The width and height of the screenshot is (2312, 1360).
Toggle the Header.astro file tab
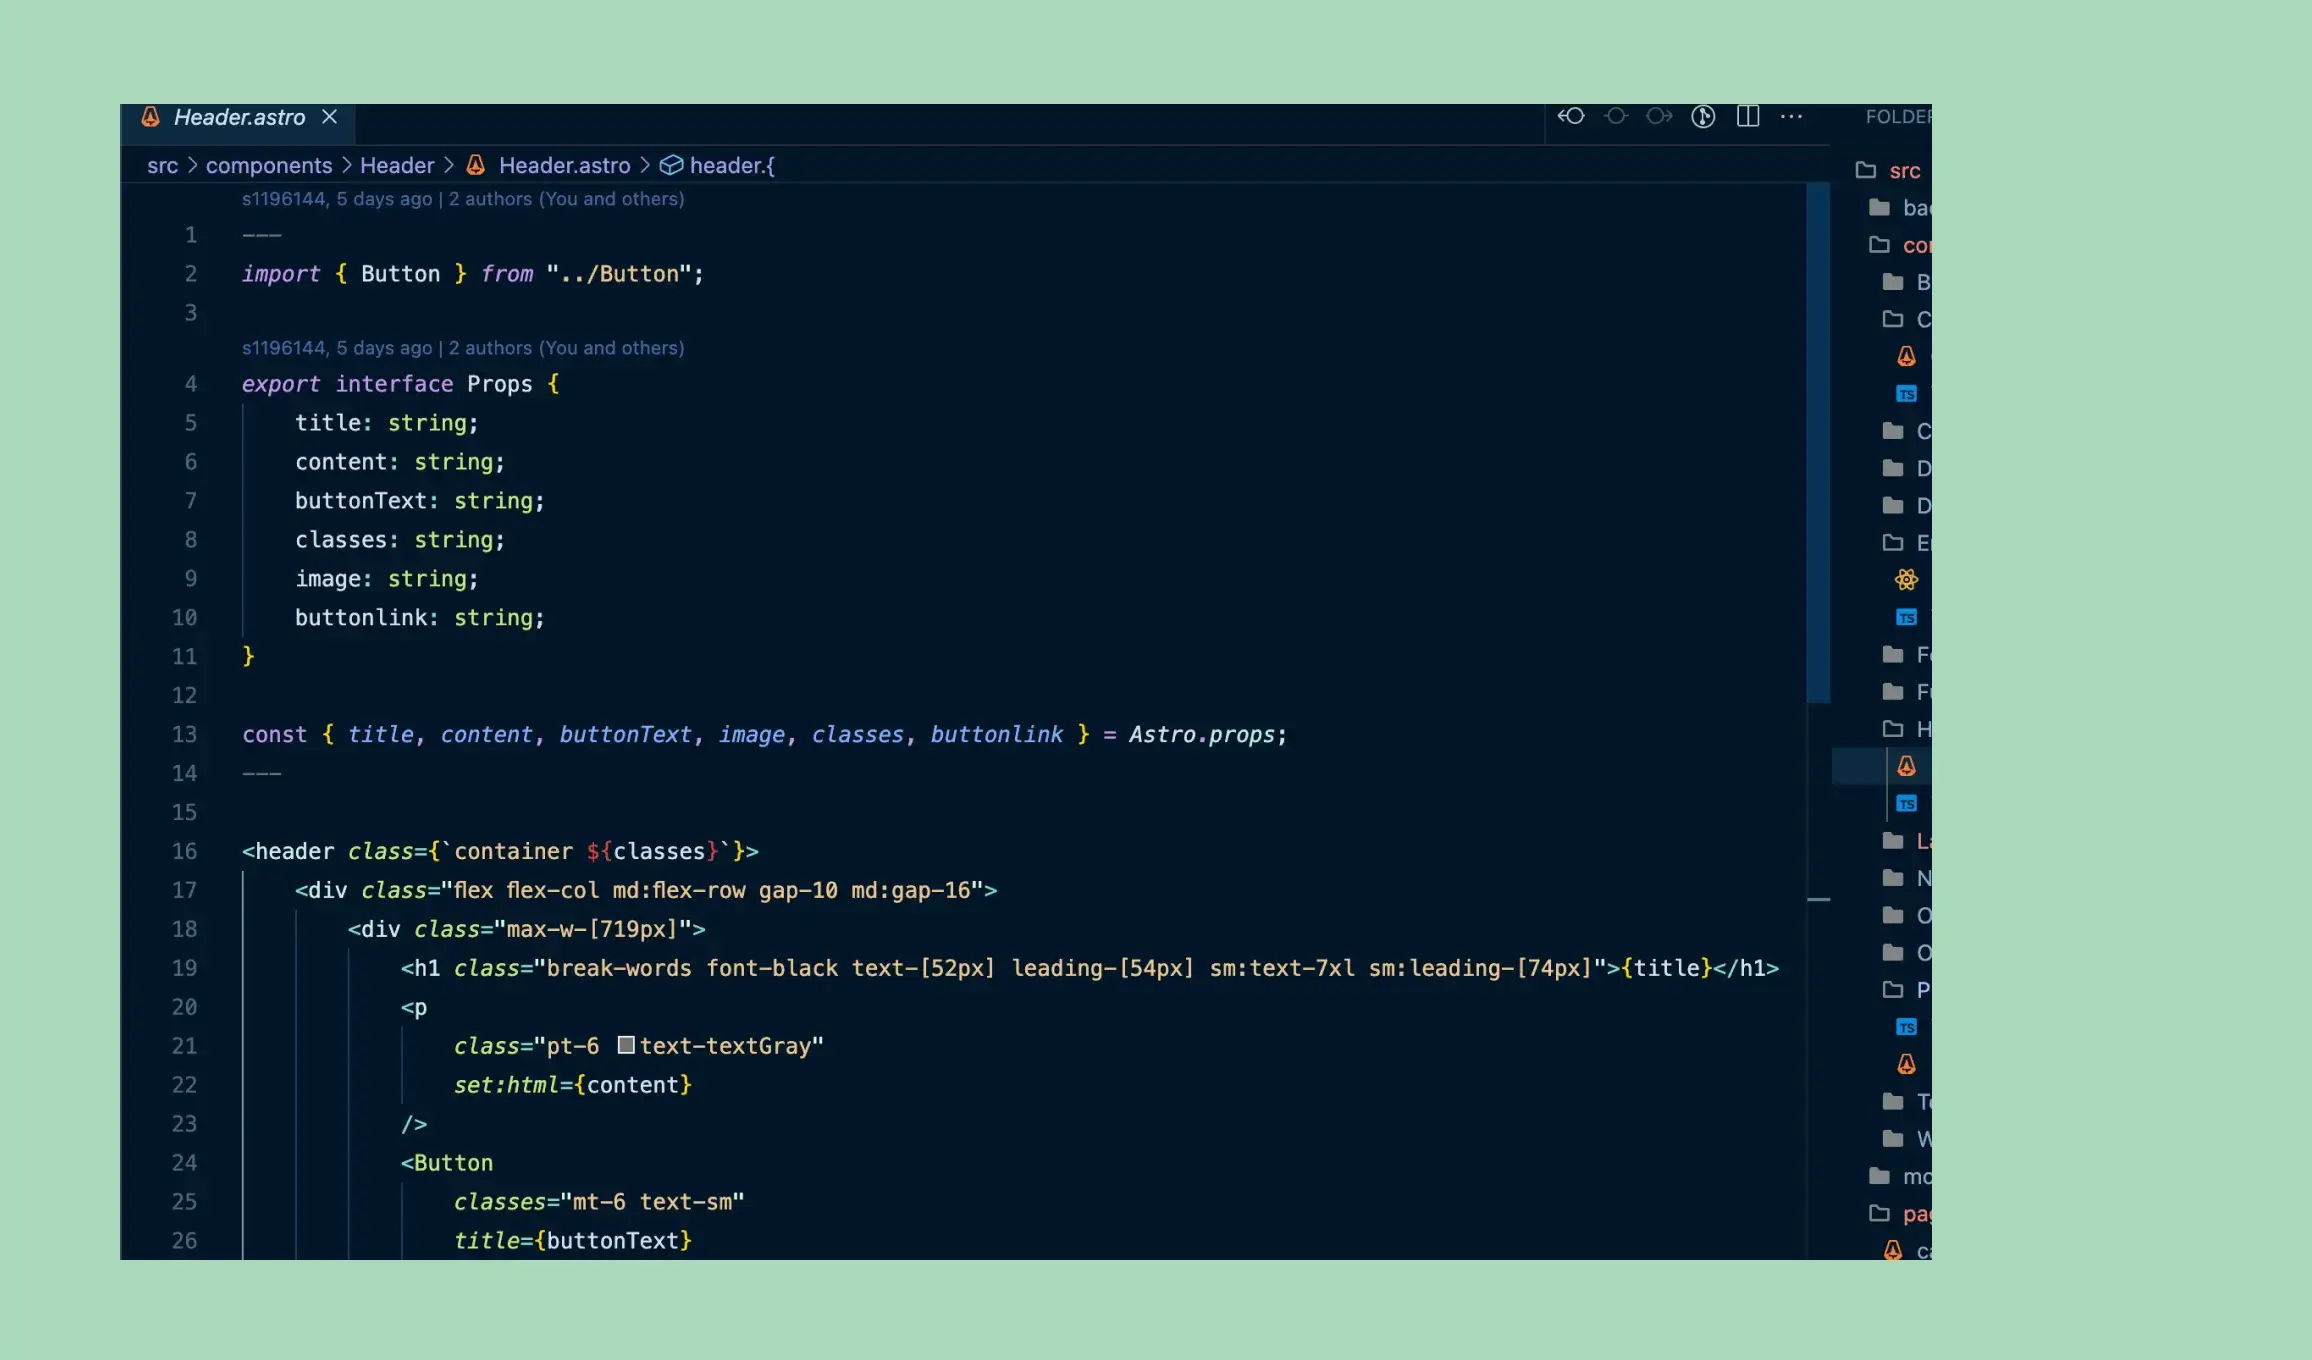click(x=240, y=117)
